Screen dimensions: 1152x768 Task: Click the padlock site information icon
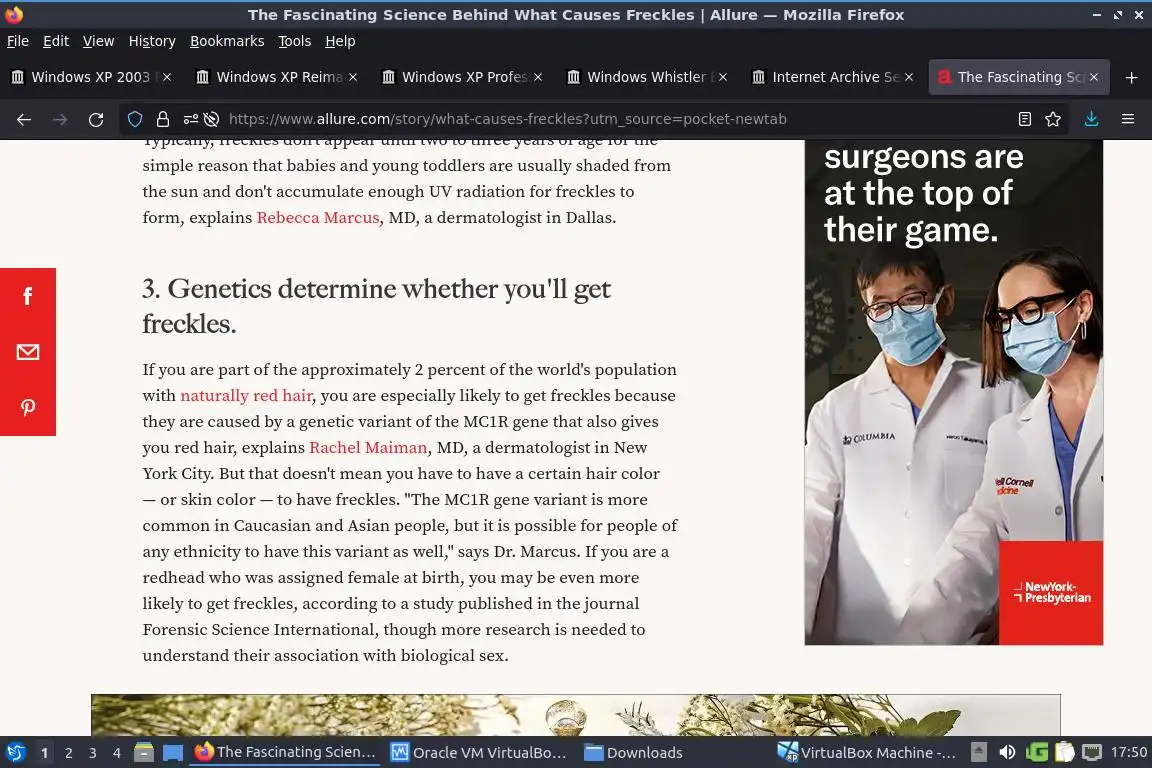(162, 119)
